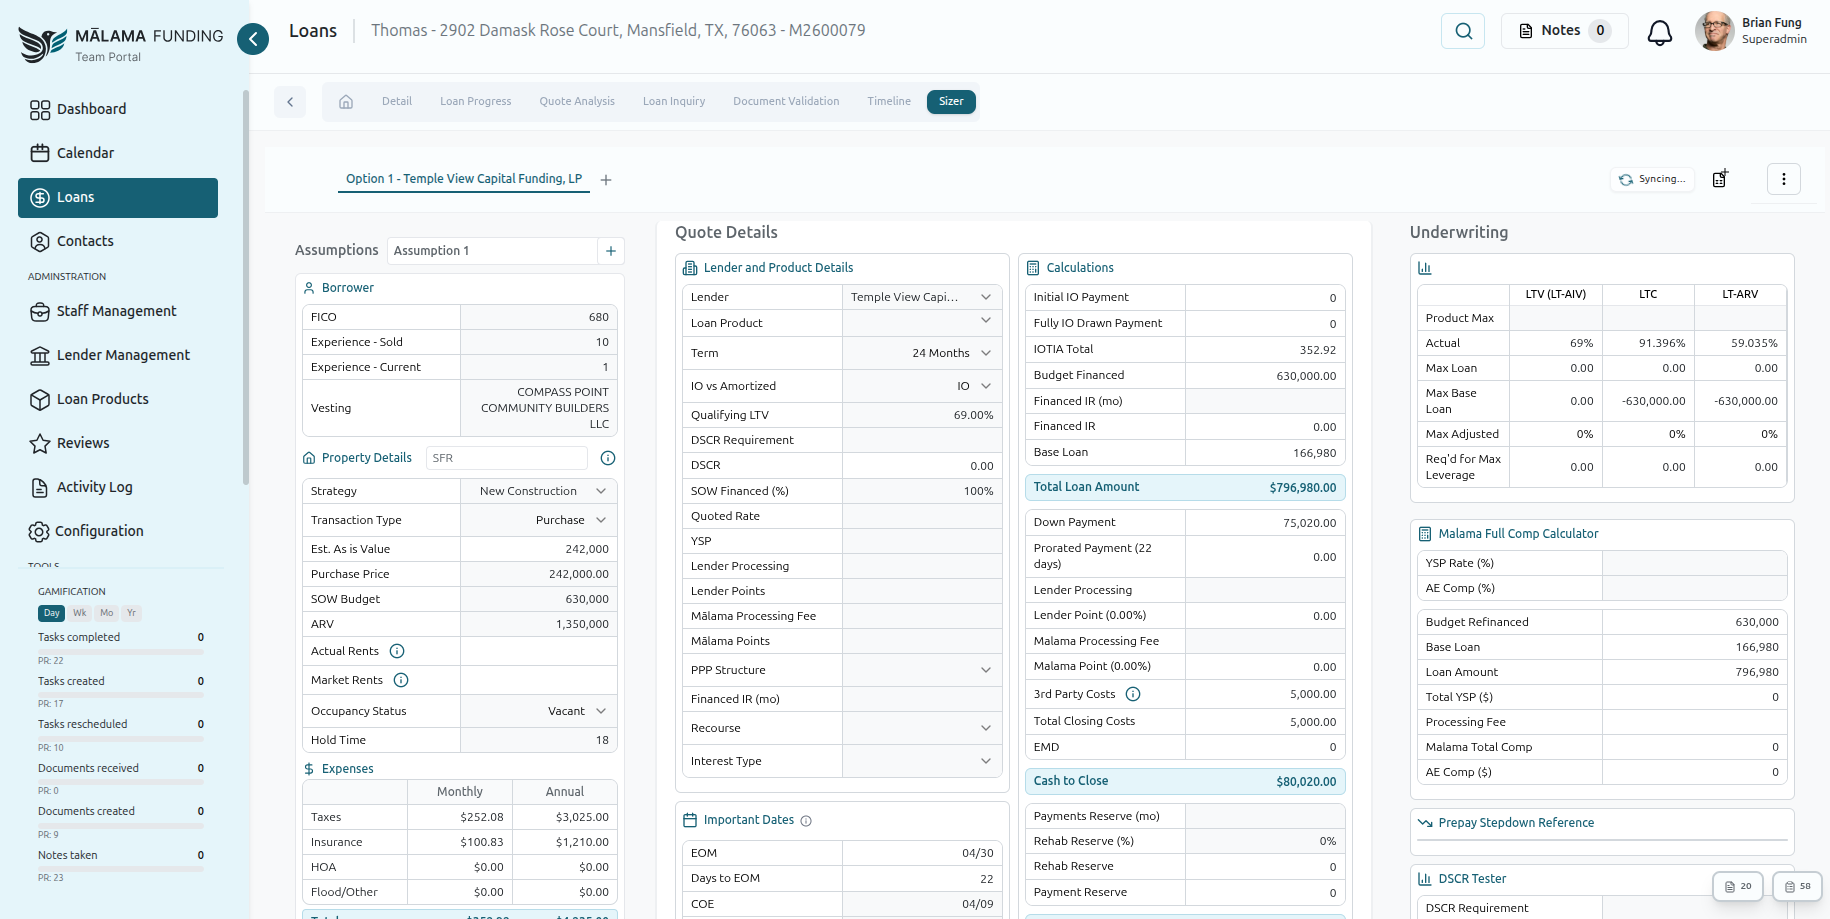Switch gamification stats to Mo view
Viewport: 1830px width, 919px height.
tap(106, 613)
